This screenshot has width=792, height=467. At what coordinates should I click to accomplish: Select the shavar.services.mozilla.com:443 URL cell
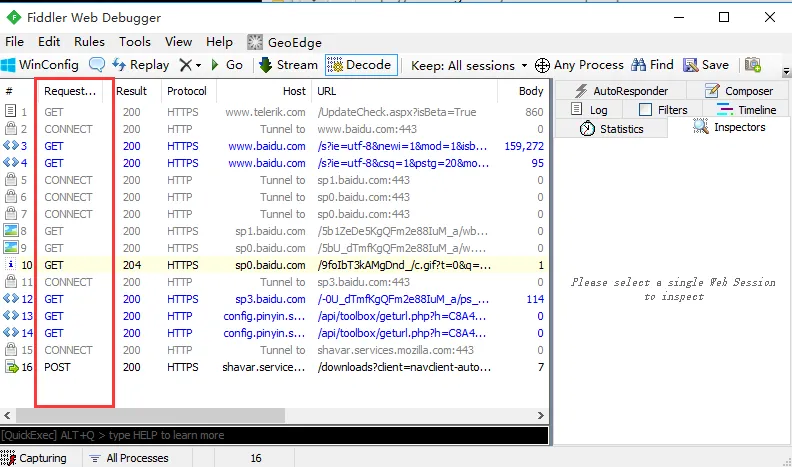tap(395, 350)
